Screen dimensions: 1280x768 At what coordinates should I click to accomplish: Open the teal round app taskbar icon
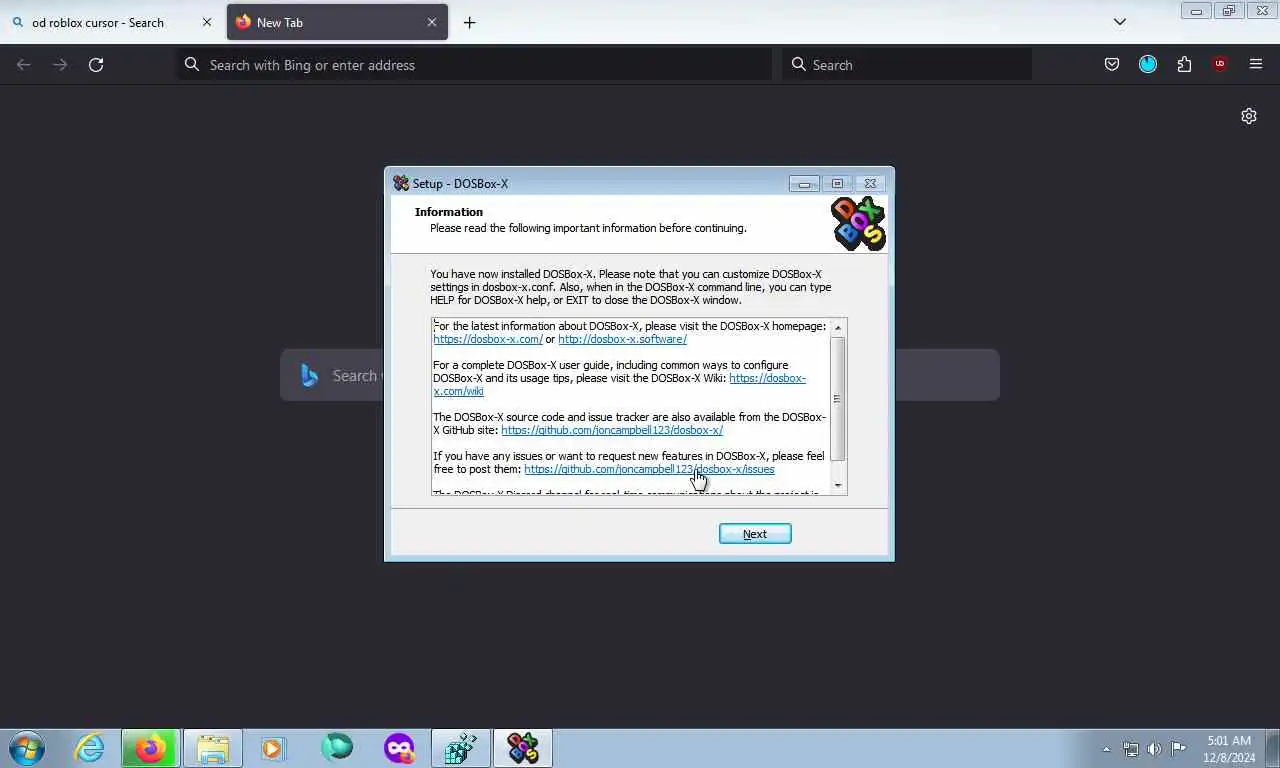pos(337,748)
